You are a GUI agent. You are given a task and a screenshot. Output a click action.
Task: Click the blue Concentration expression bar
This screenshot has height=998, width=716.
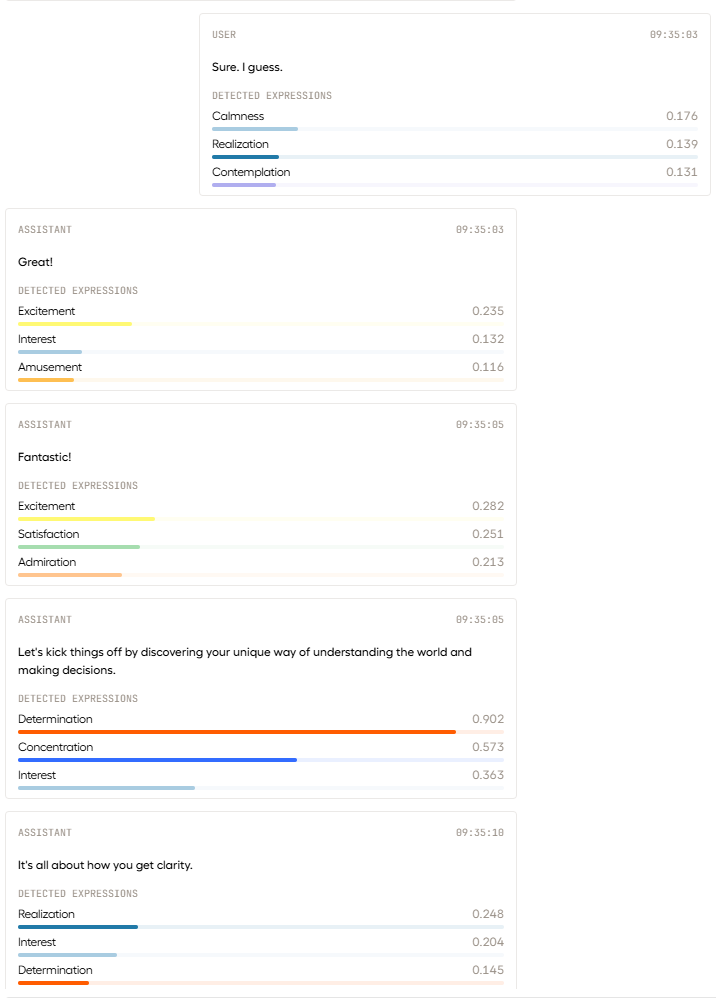[261, 760]
